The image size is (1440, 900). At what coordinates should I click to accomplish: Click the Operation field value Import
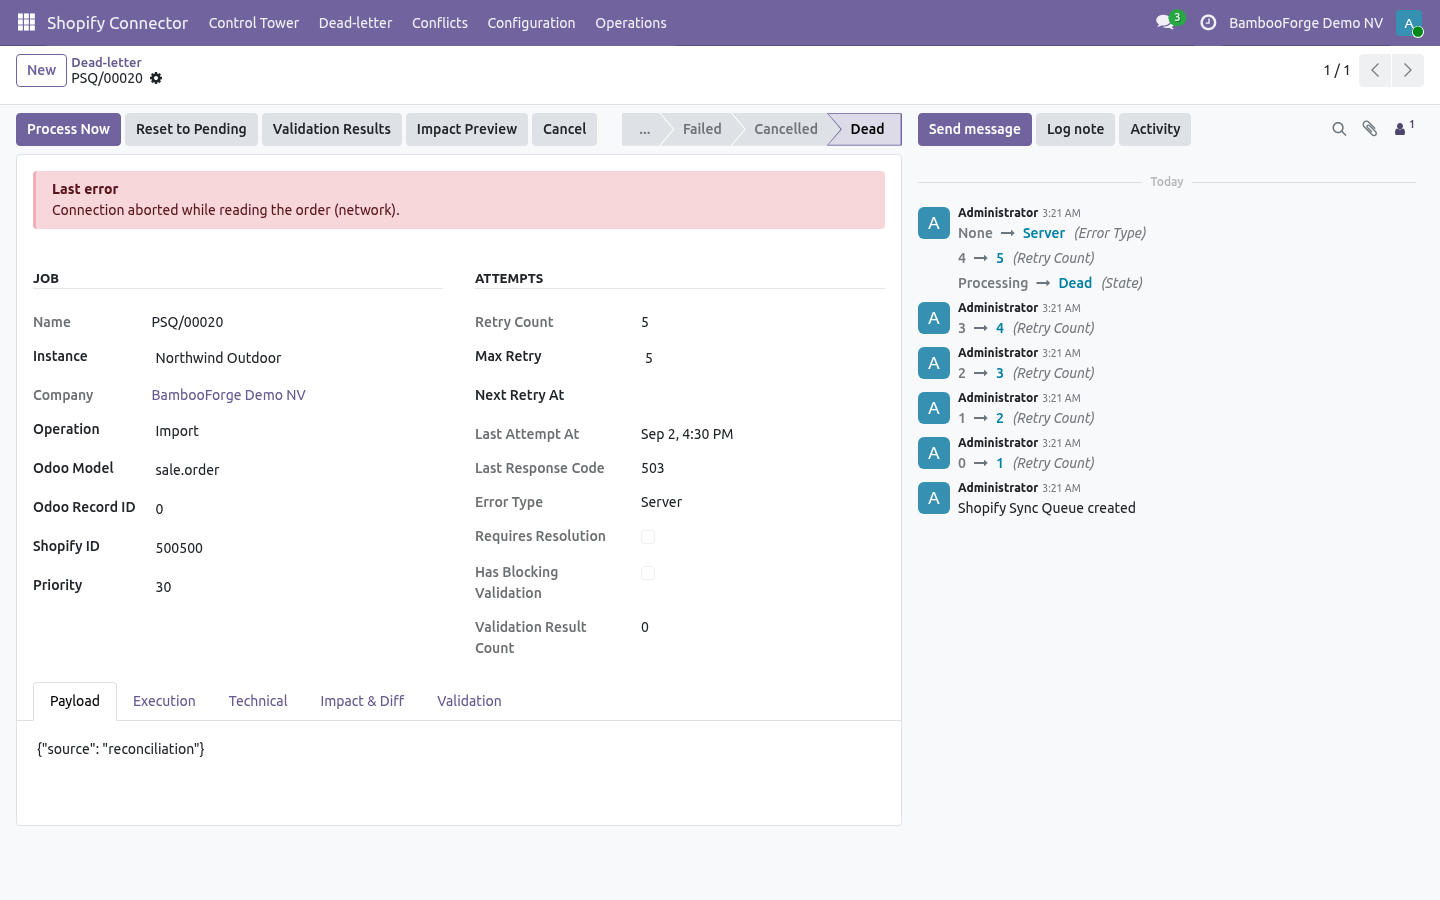pos(297,431)
